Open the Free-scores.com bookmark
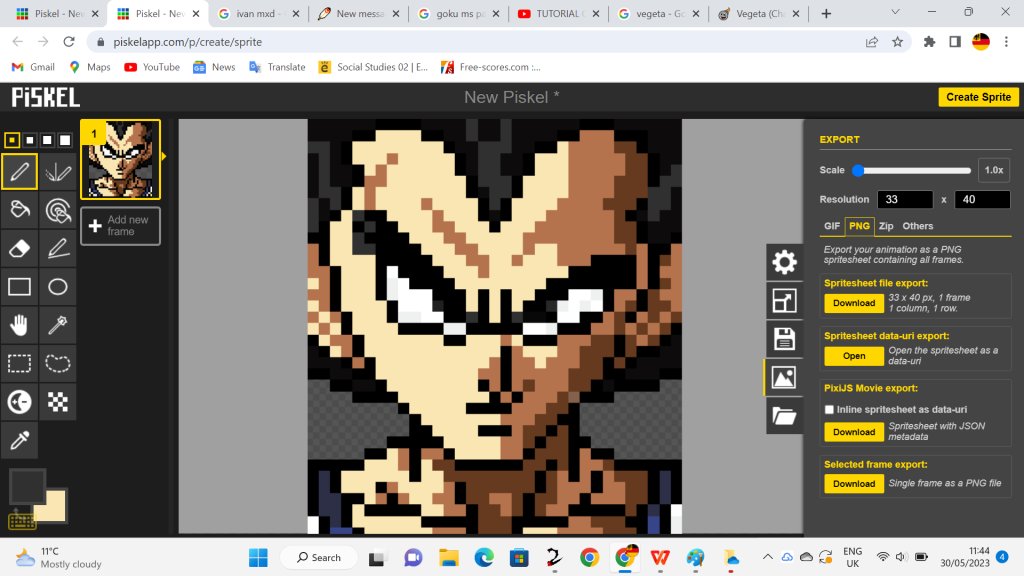 [491, 67]
